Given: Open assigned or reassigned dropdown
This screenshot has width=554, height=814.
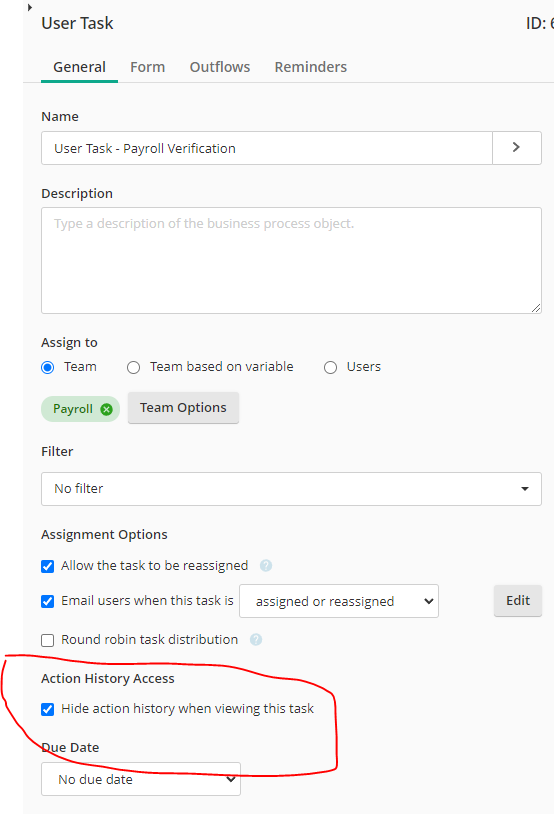Looking at the screenshot, I should [x=339, y=601].
